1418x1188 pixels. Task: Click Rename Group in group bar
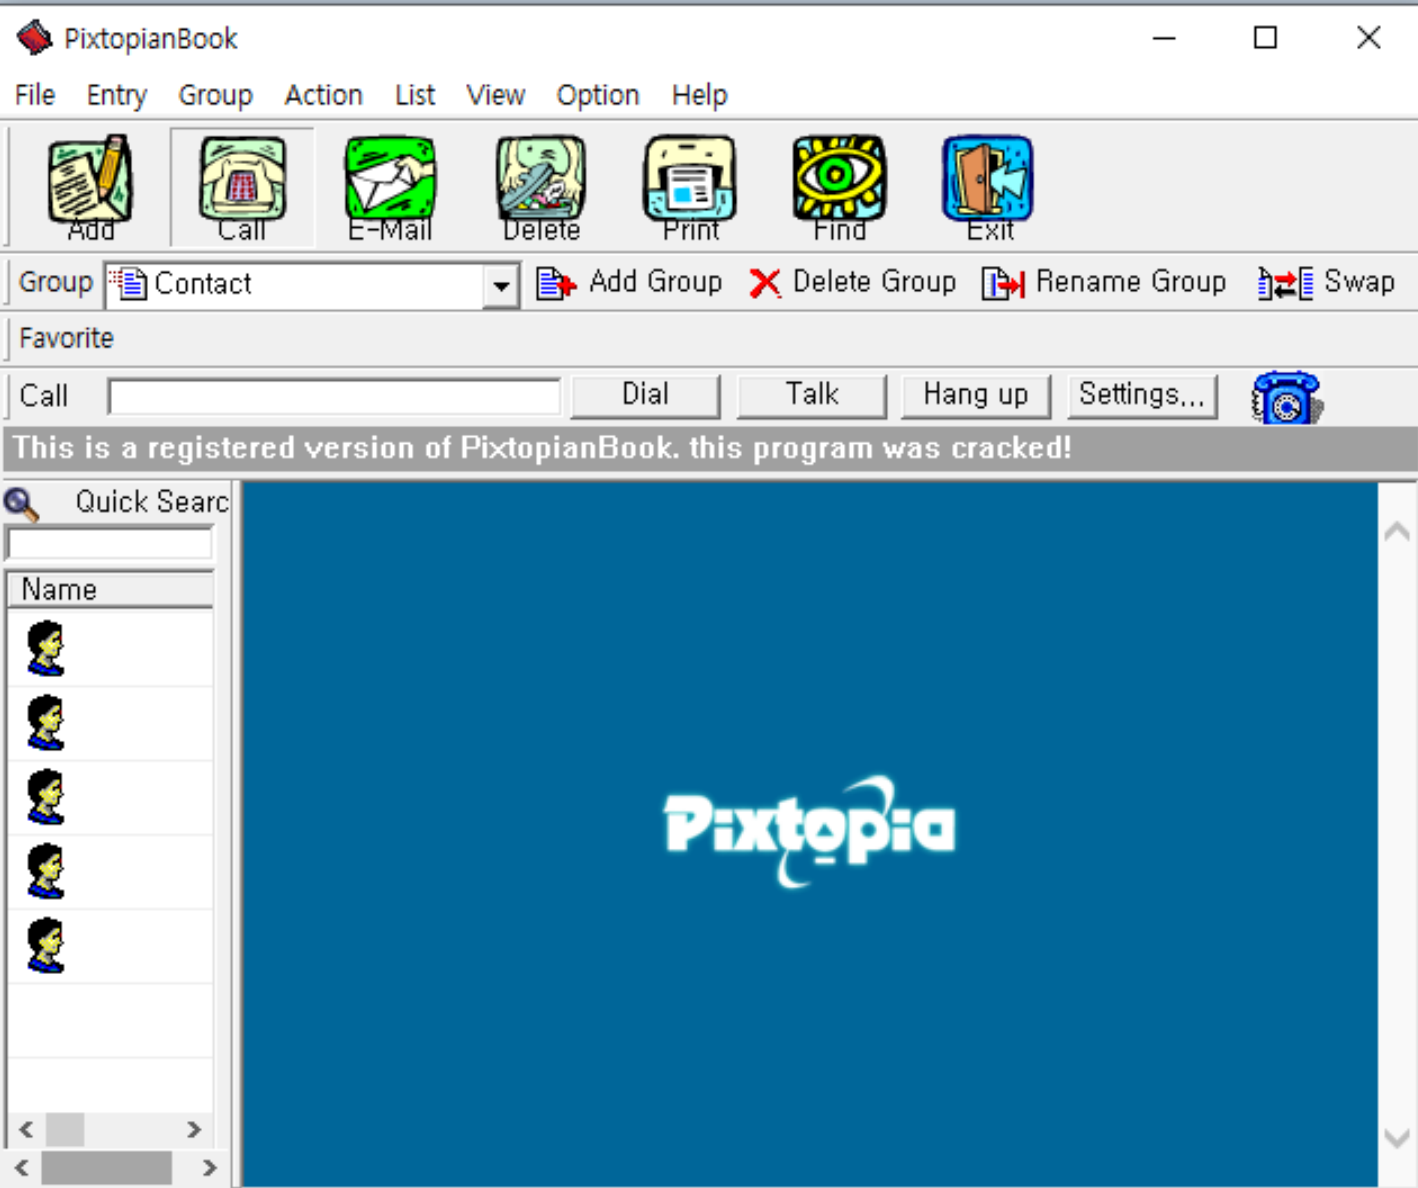tap(1103, 283)
